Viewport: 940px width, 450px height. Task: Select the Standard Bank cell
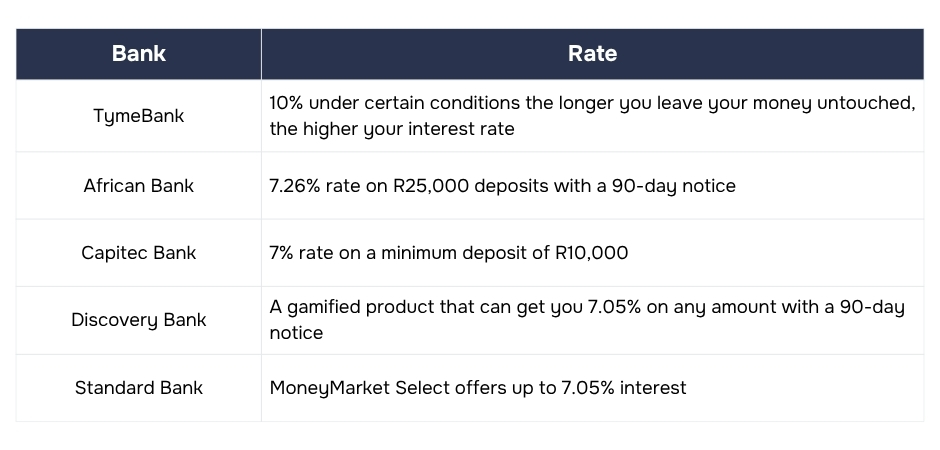coord(138,388)
